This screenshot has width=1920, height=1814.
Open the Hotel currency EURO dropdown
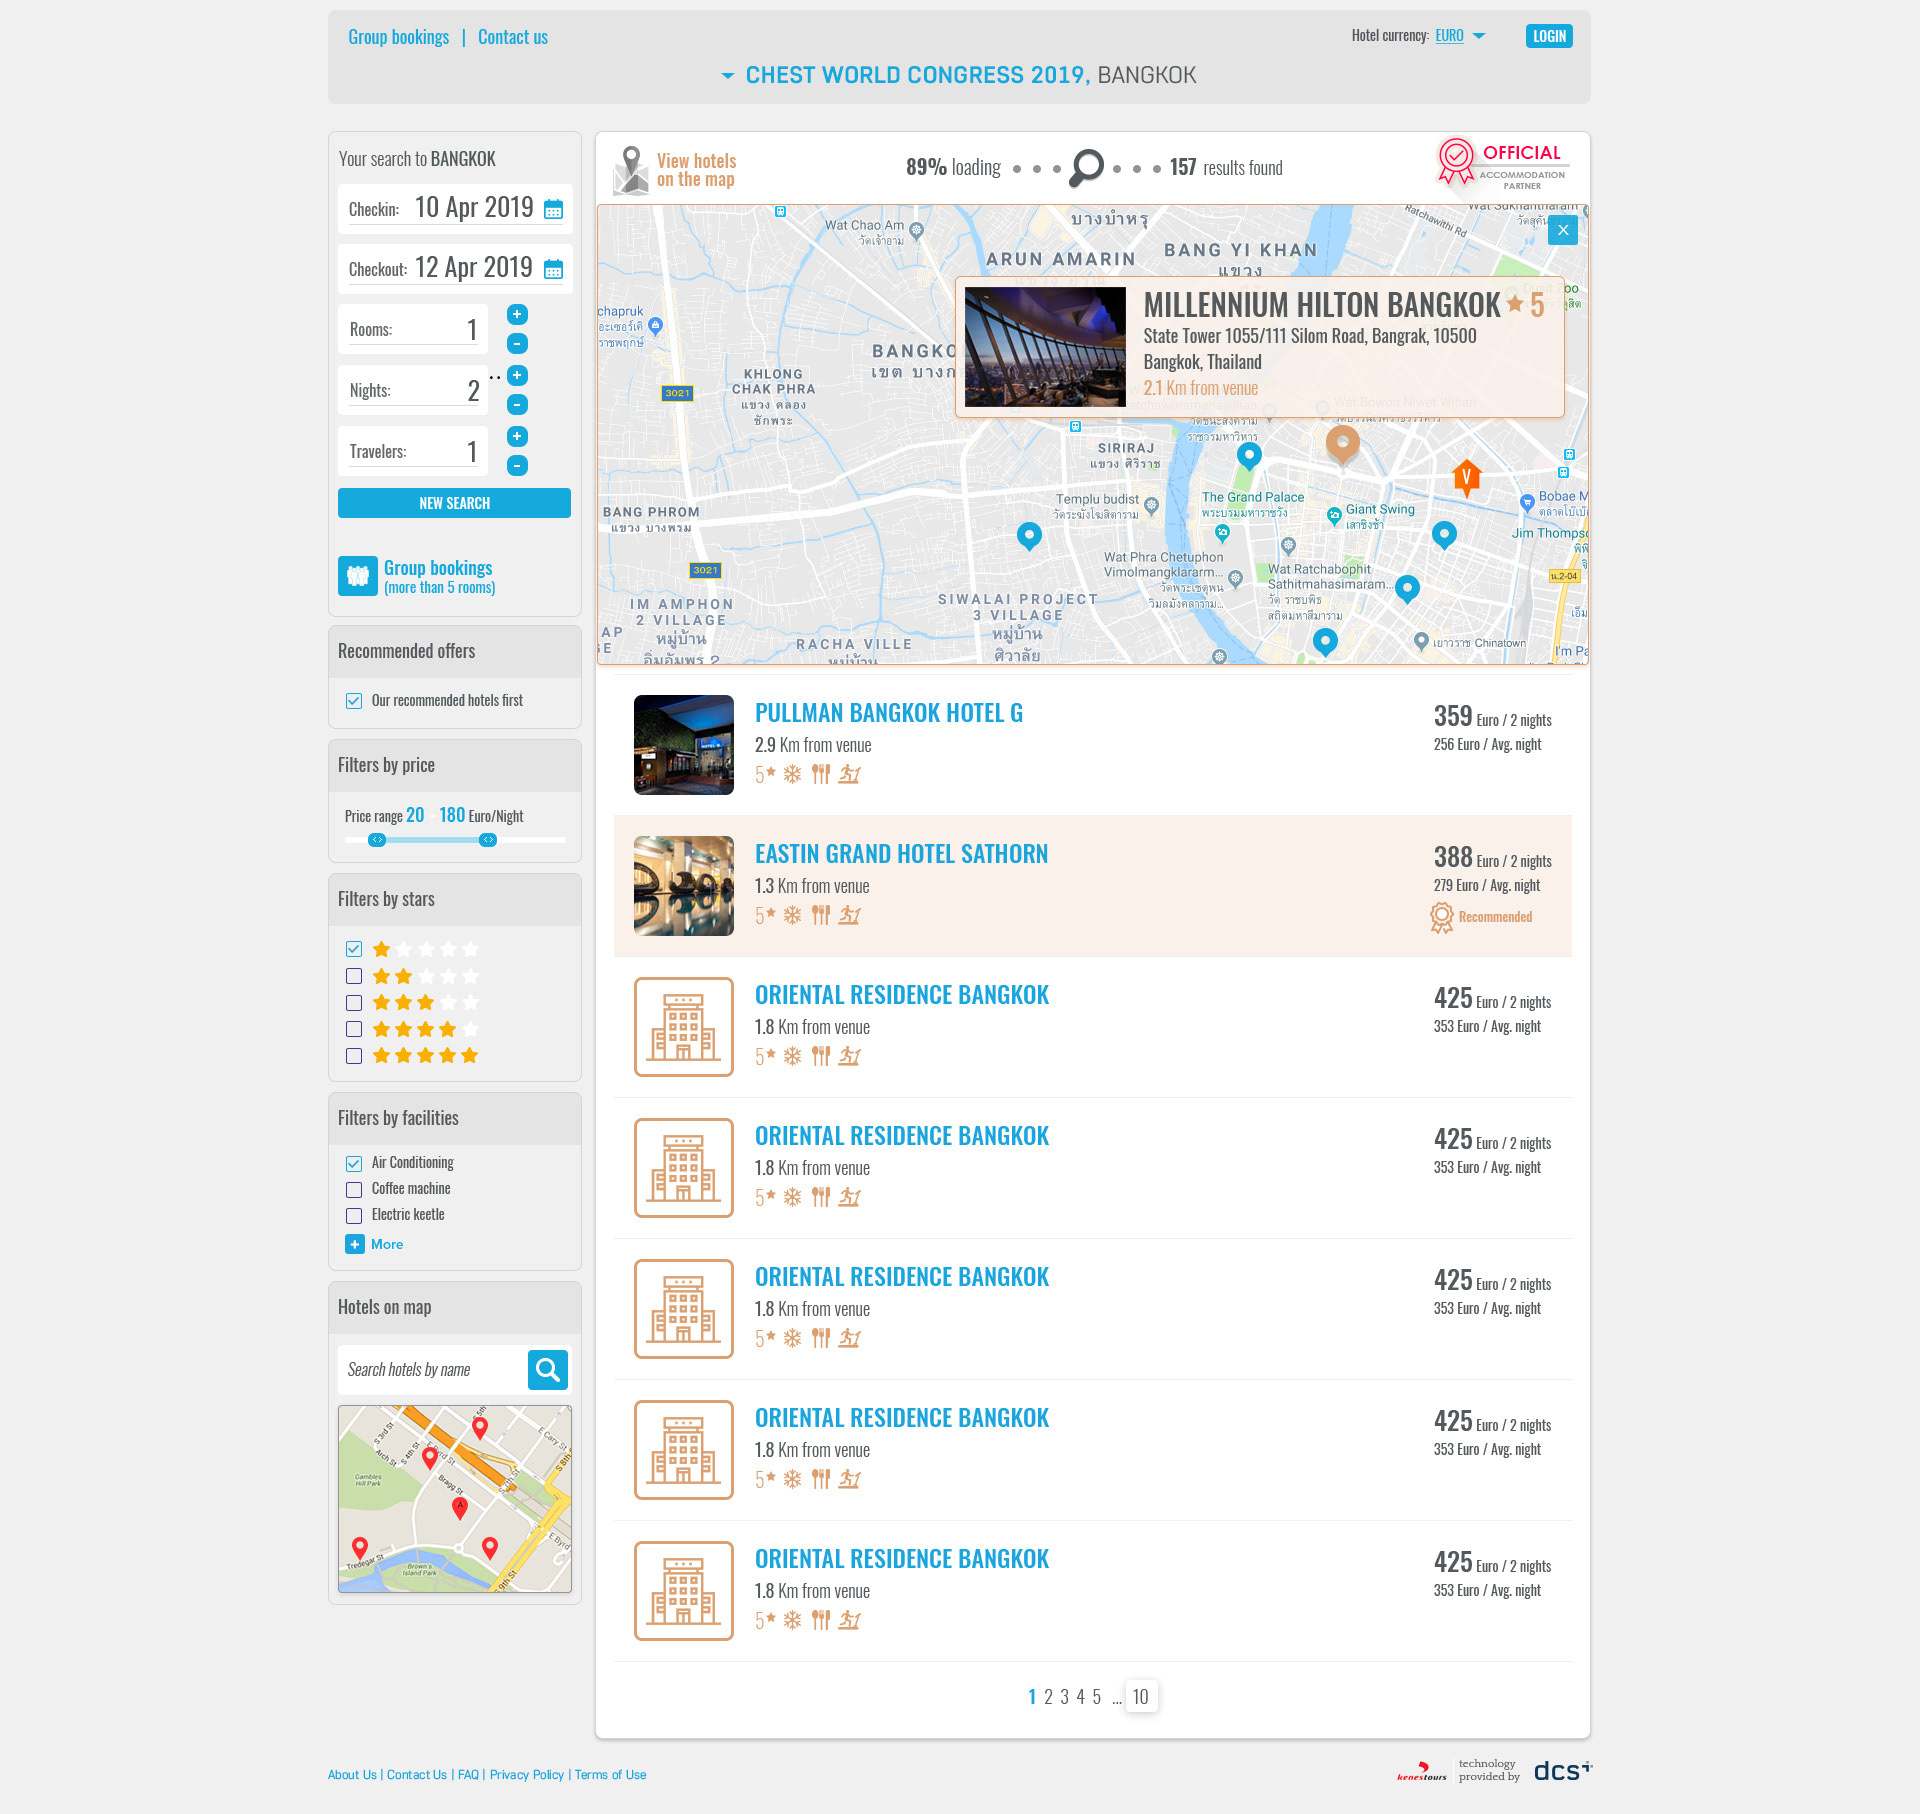(x=1460, y=36)
